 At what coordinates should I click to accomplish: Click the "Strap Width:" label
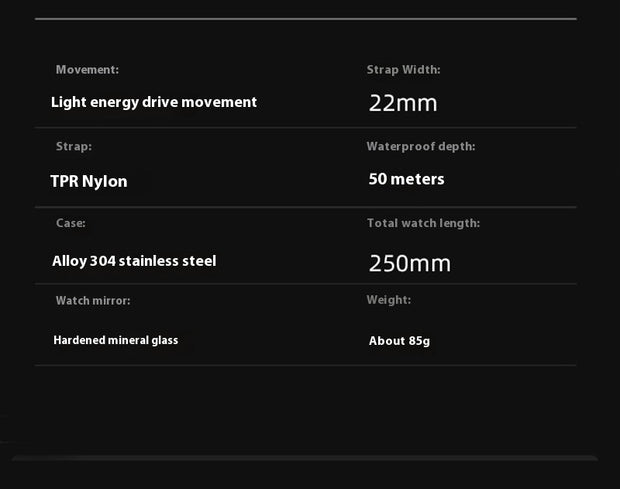[403, 70]
